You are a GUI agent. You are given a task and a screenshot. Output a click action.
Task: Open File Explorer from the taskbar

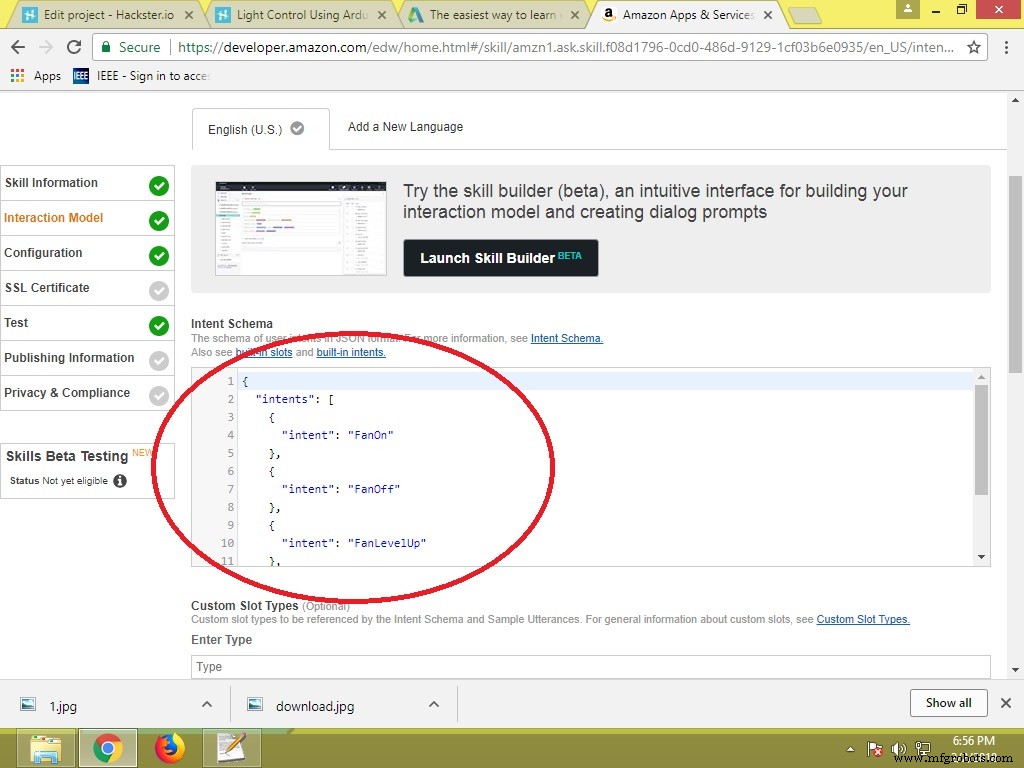(46, 747)
